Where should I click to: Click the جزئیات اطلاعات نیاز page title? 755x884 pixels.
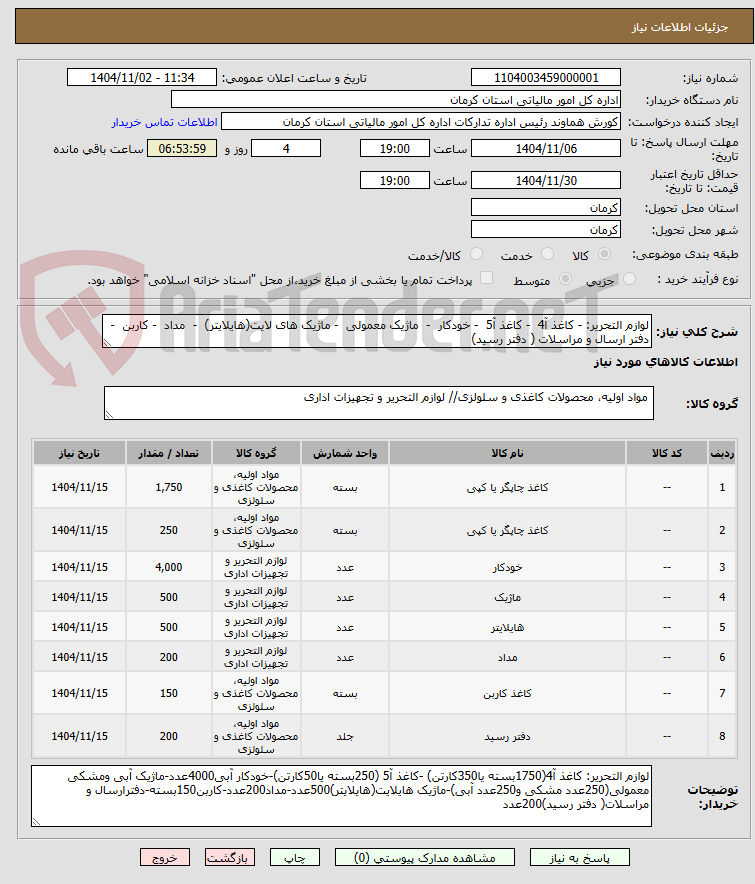pos(679,27)
